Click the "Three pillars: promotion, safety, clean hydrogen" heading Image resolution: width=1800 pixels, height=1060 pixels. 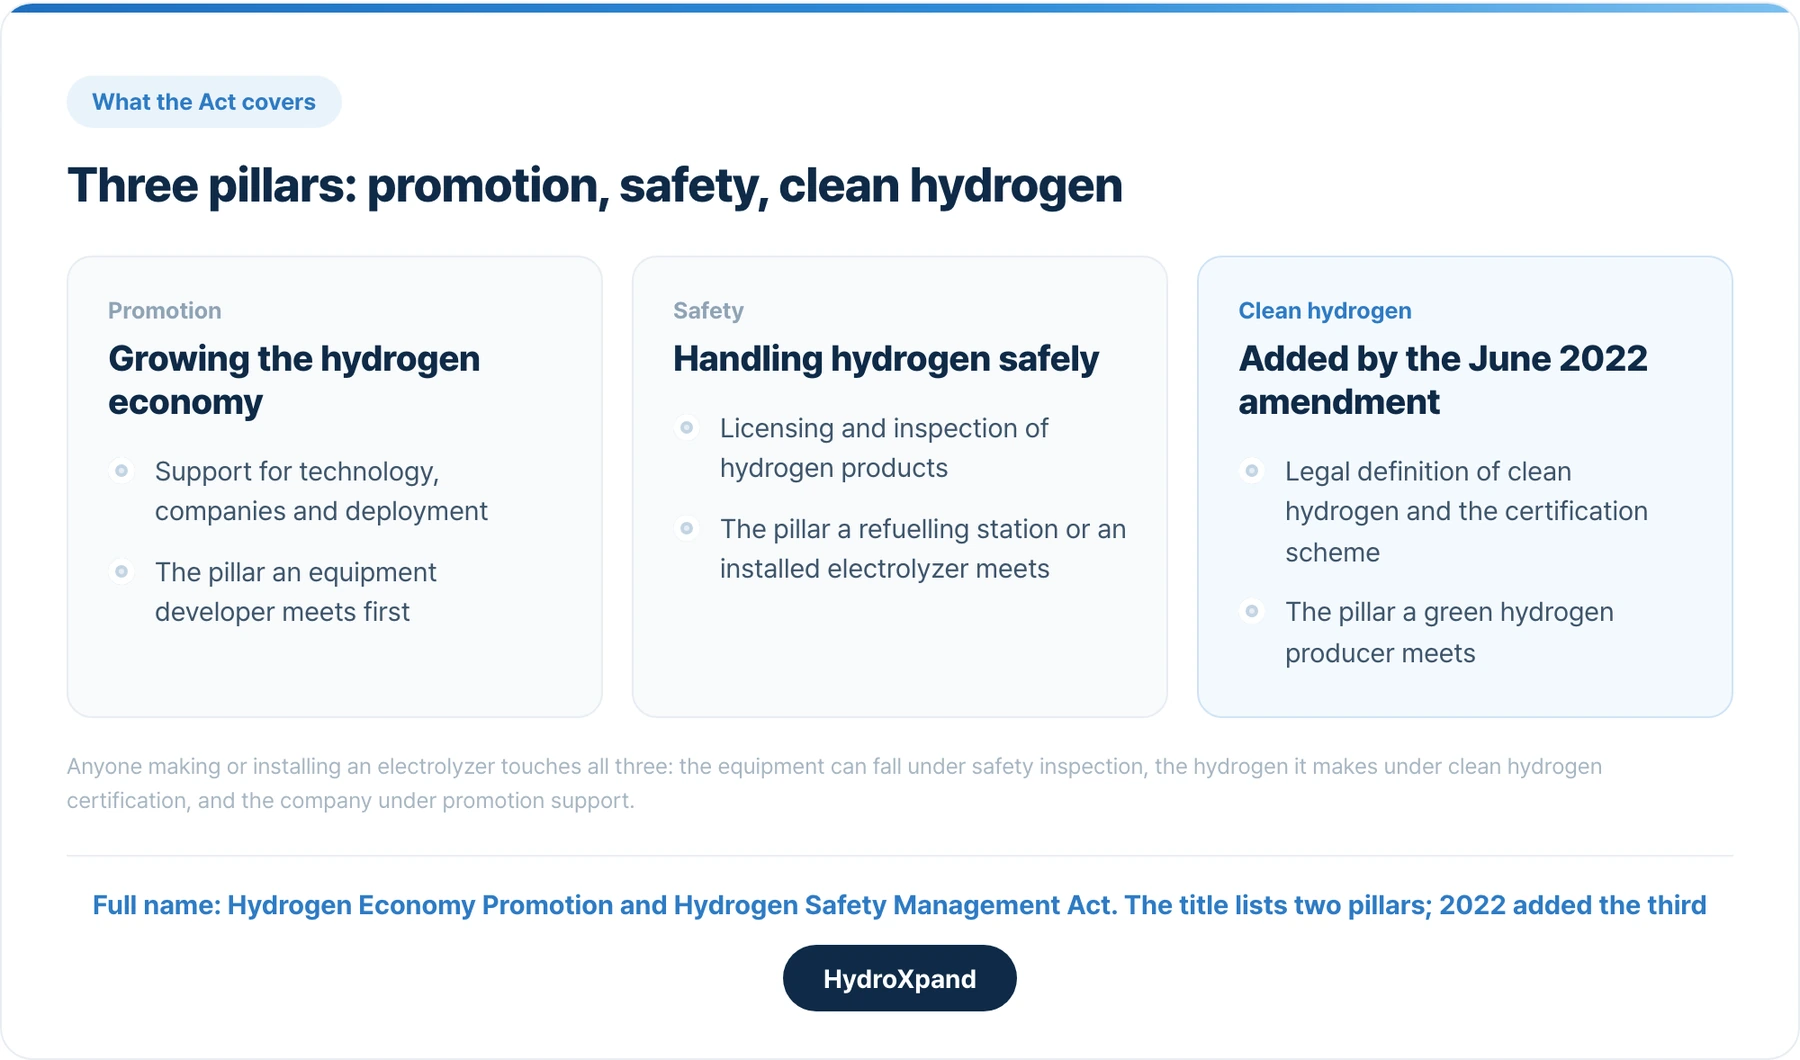595,186
